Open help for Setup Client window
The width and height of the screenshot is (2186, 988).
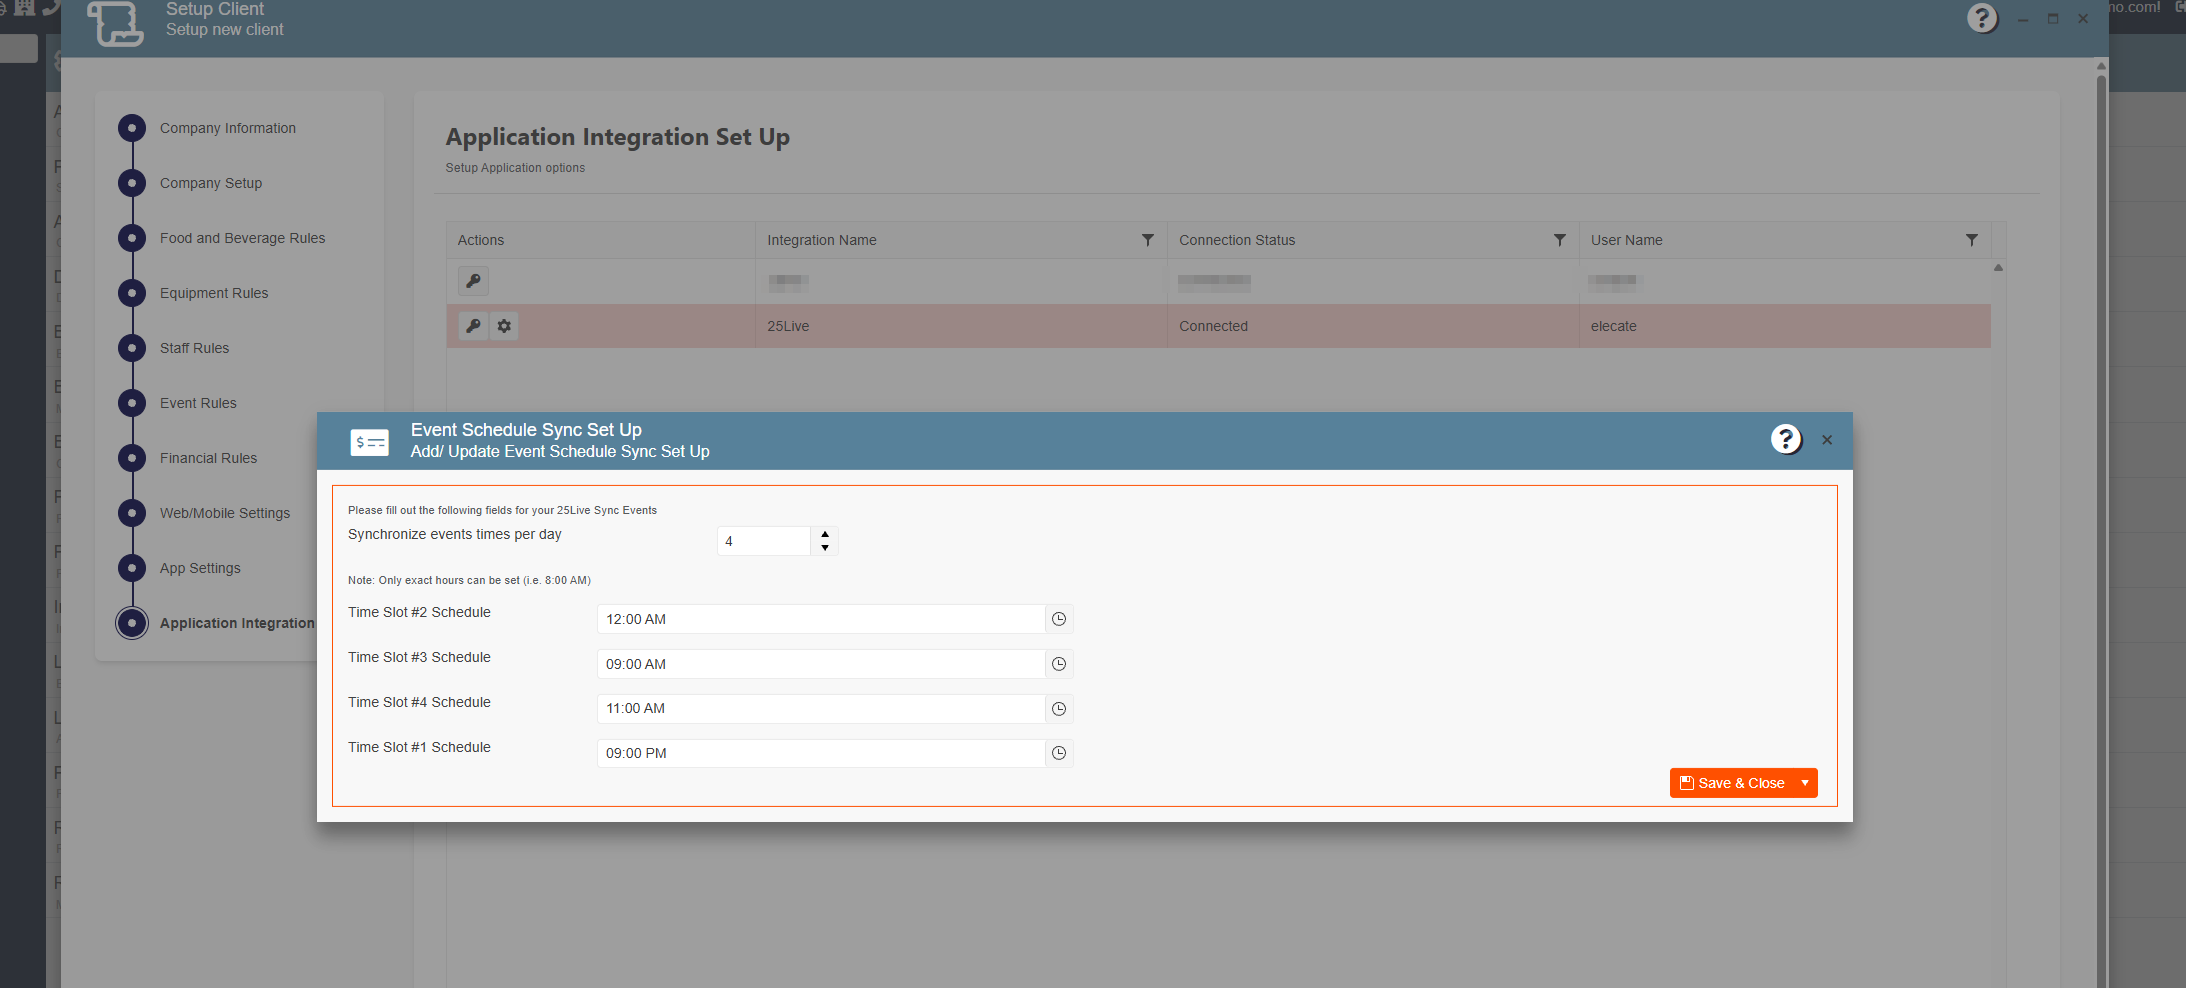click(x=1982, y=18)
